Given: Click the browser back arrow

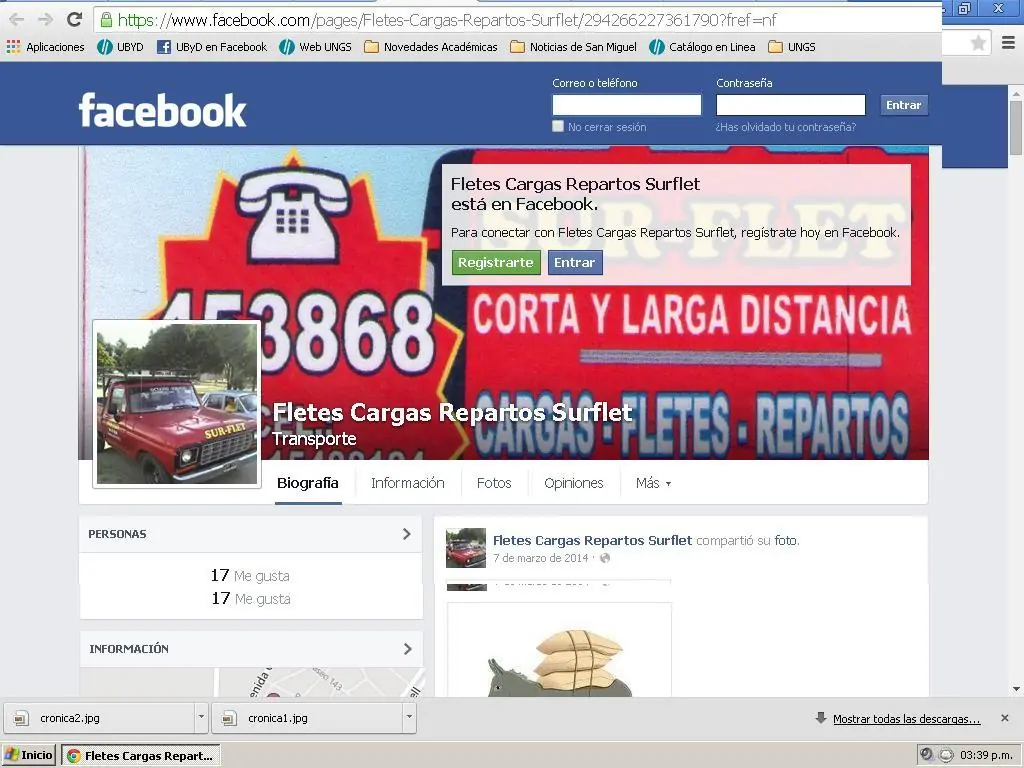Looking at the screenshot, I should (x=16, y=20).
